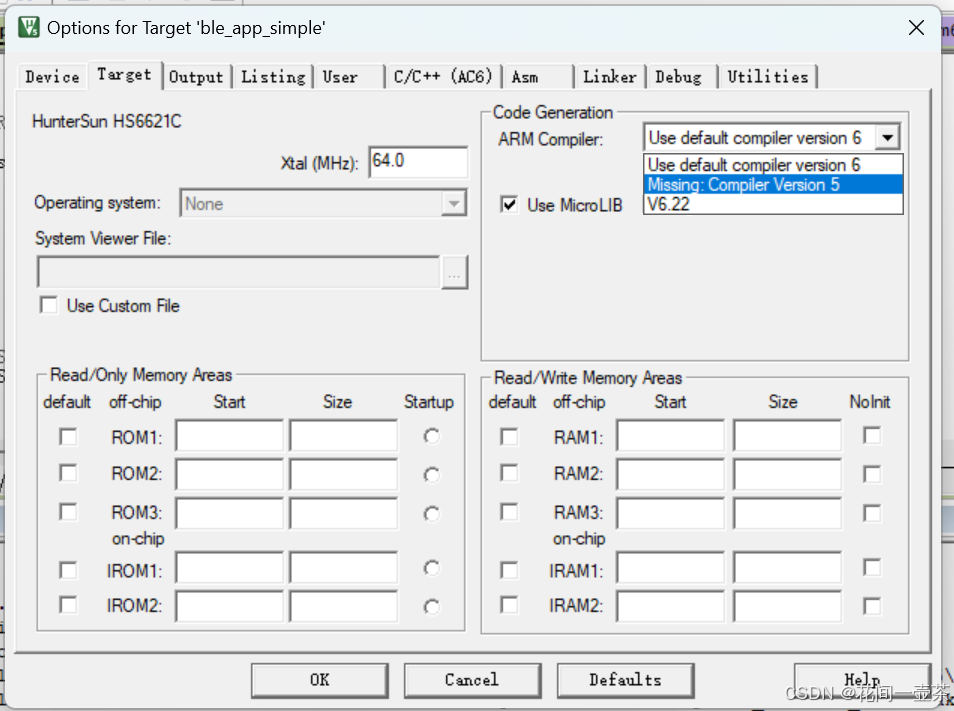Select the ROM3 Startup radio button
The height and width of the screenshot is (711, 954).
click(431, 515)
